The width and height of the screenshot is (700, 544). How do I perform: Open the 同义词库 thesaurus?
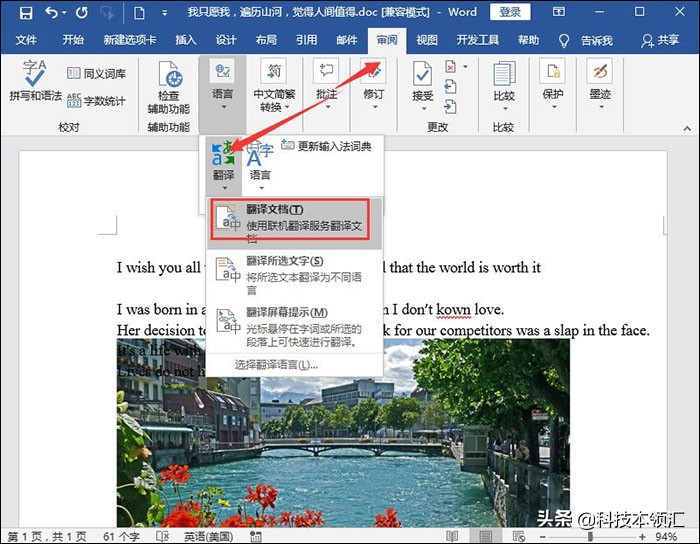pos(96,73)
